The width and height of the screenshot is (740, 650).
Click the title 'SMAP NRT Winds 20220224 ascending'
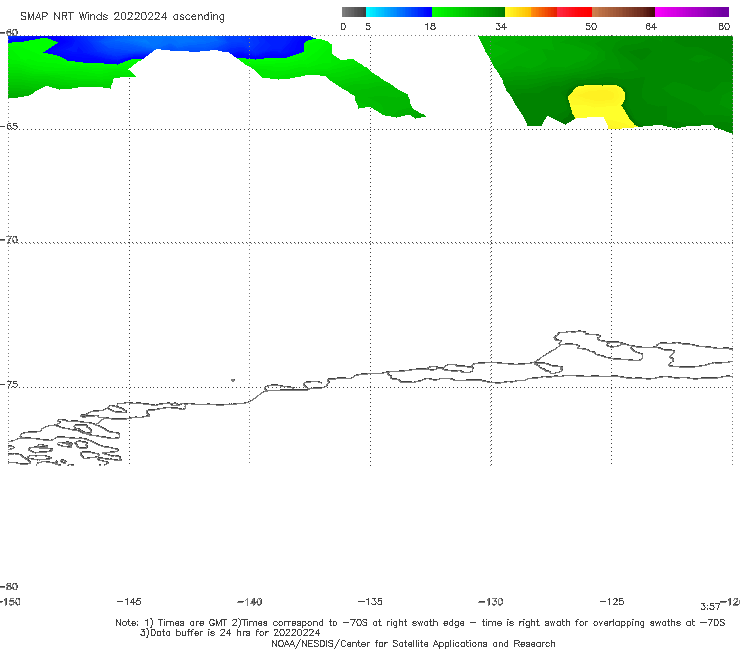coord(122,17)
